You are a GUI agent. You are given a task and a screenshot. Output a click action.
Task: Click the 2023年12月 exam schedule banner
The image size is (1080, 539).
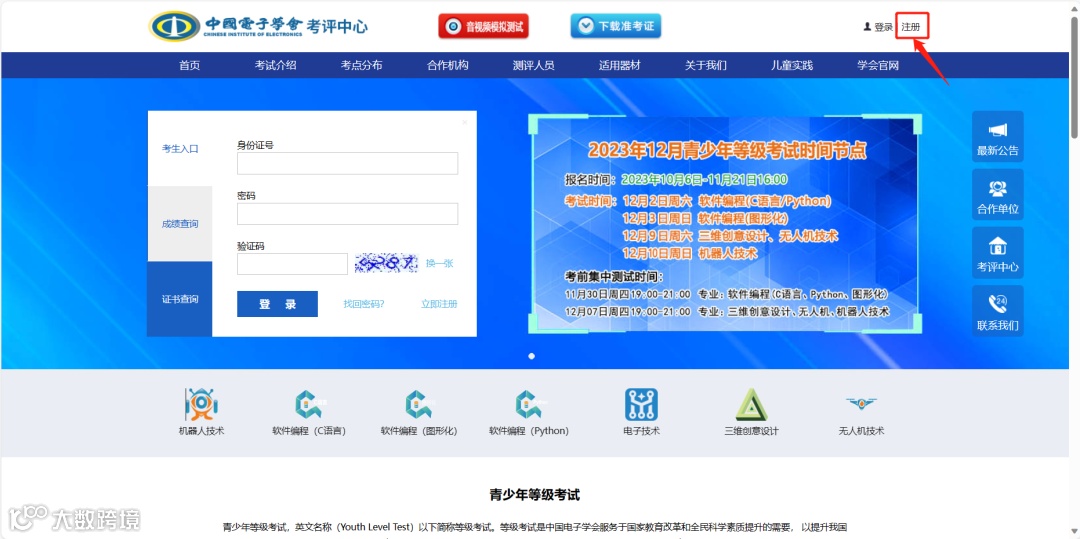click(725, 224)
